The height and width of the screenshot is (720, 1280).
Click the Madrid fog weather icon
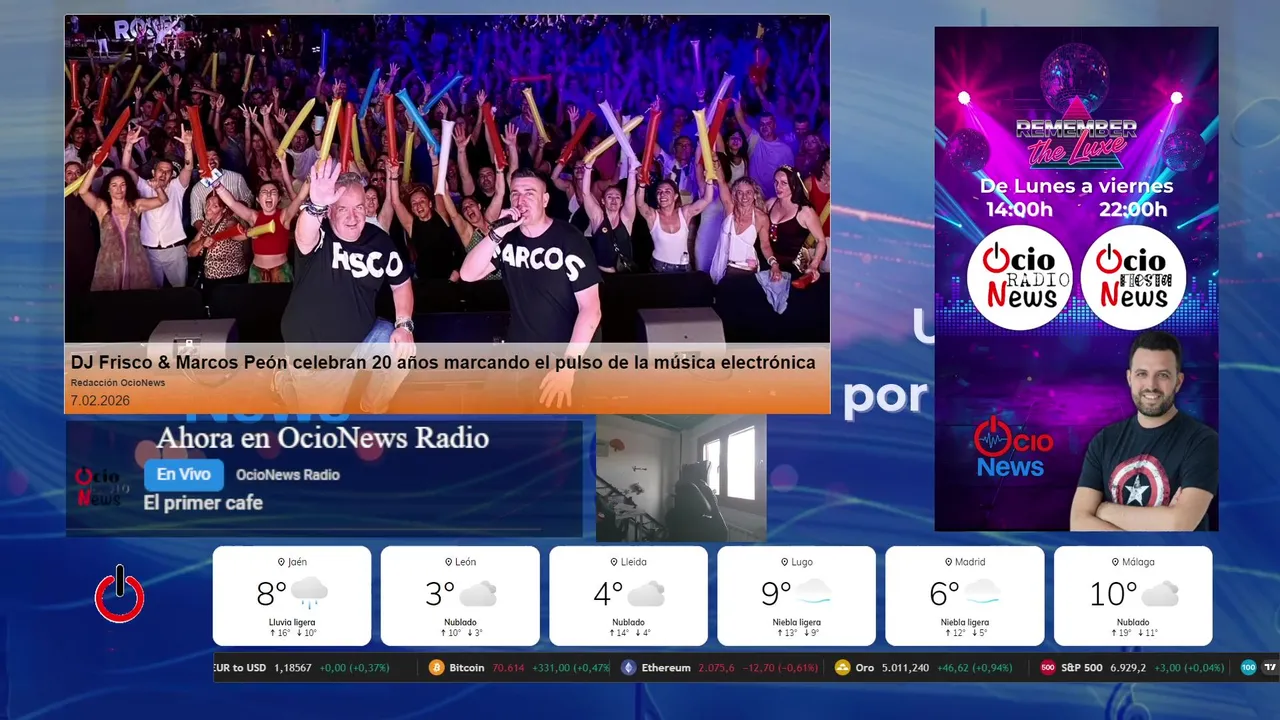(982, 592)
